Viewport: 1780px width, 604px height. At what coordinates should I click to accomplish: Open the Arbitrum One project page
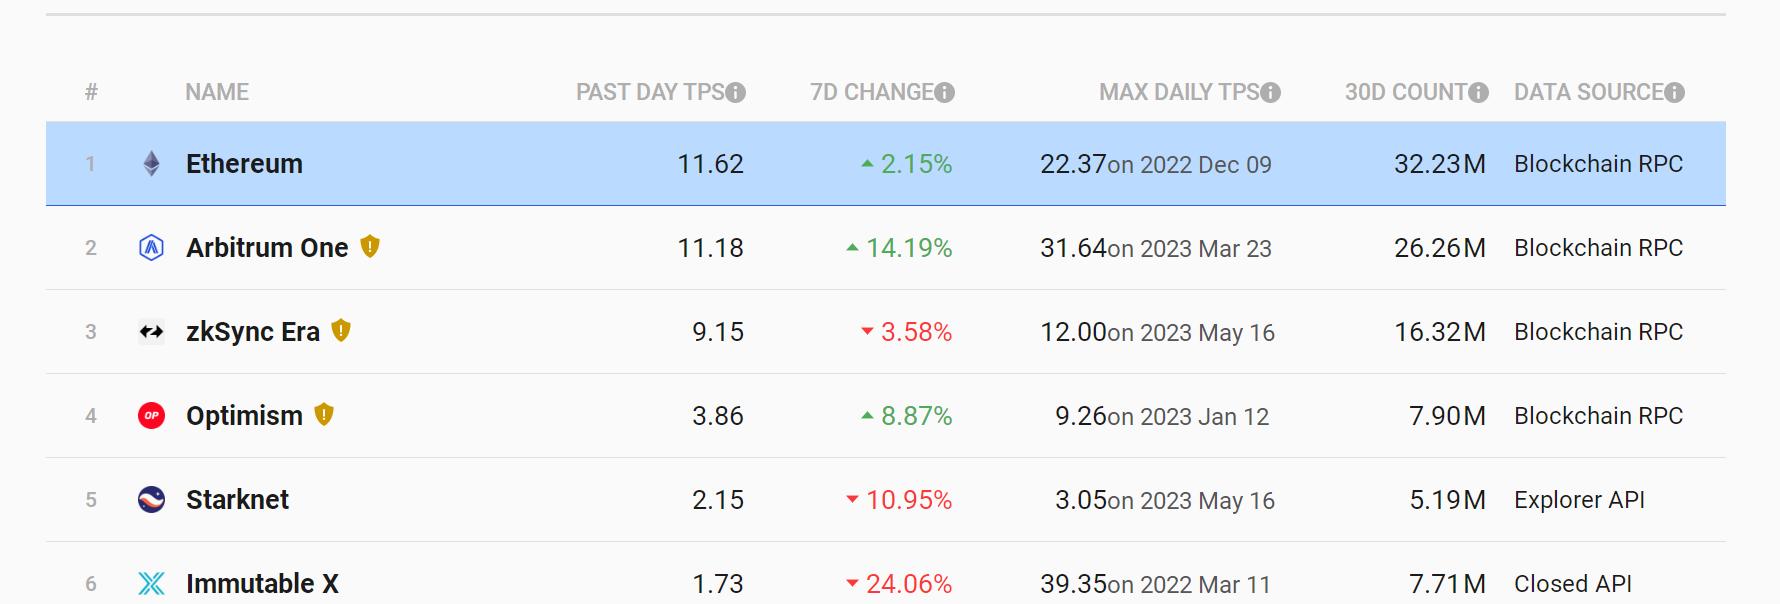click(x=267, y=248)
